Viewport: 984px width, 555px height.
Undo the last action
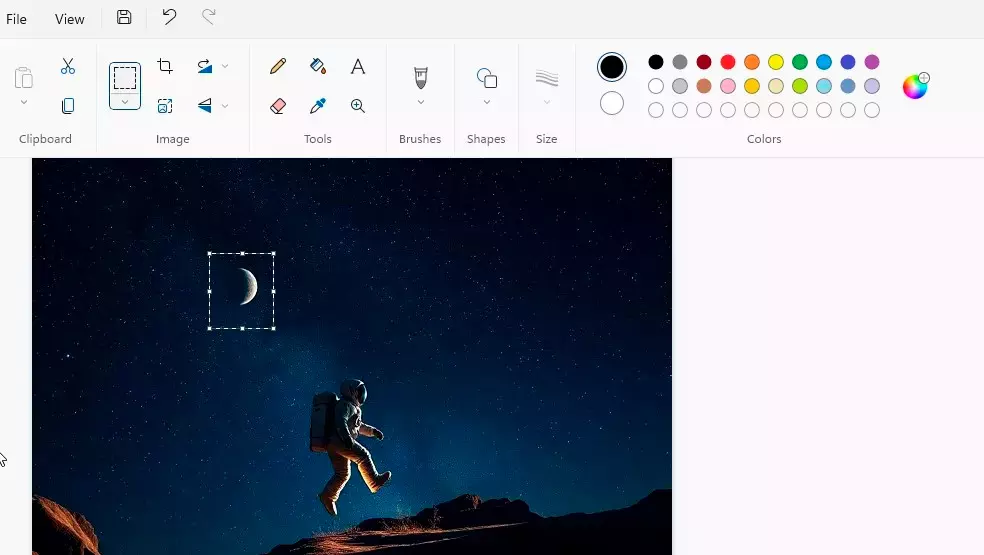(x=169, y=18)
